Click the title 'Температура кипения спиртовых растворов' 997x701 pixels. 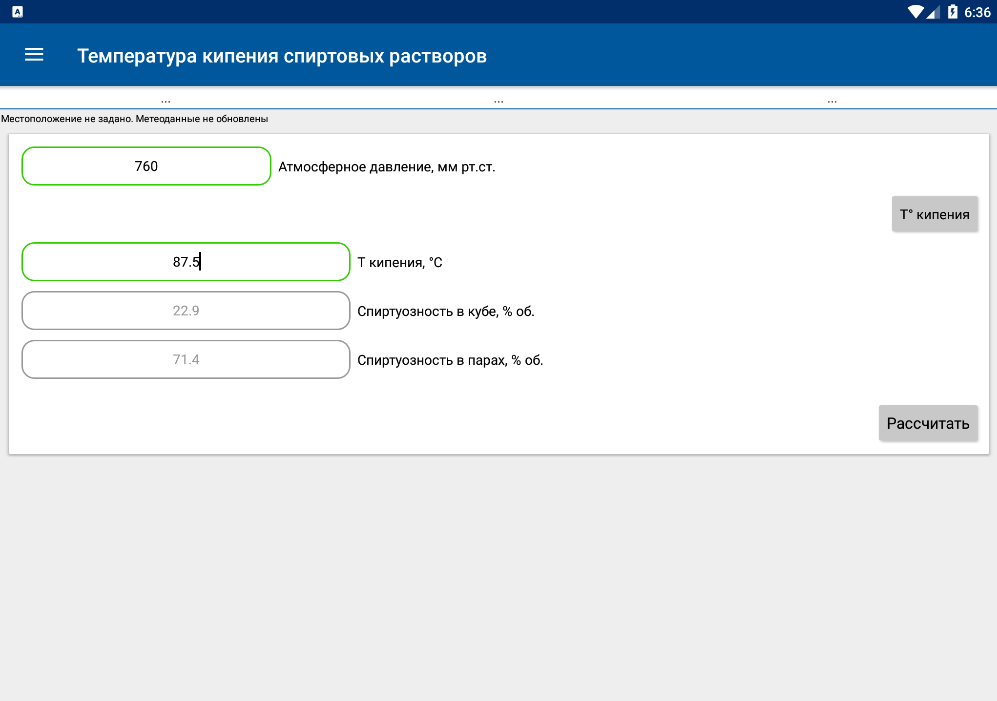282,56
